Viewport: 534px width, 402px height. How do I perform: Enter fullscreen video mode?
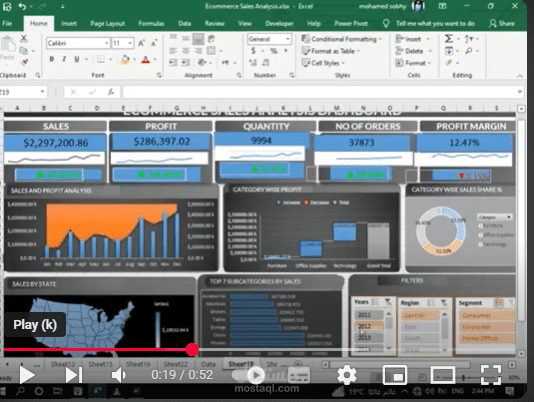pyautogui.click(x=490, y=375)
